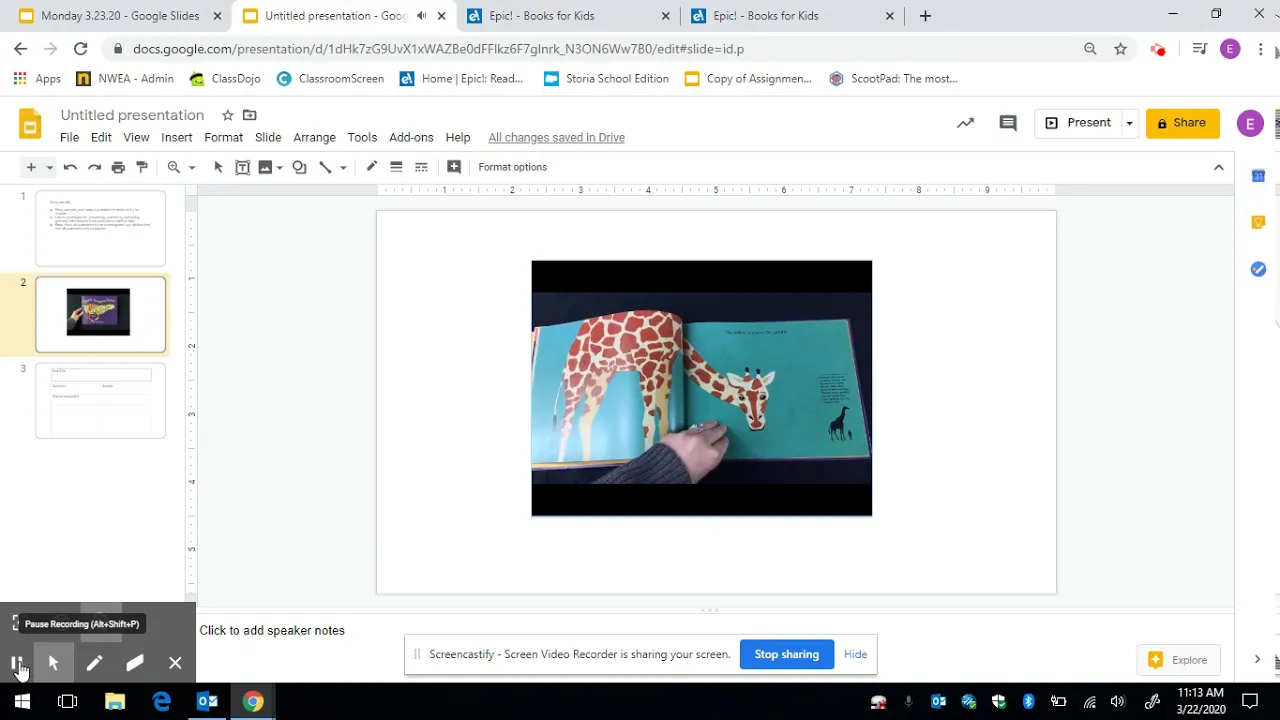Hide the Screencastify sharing bar

coord(855,654)
